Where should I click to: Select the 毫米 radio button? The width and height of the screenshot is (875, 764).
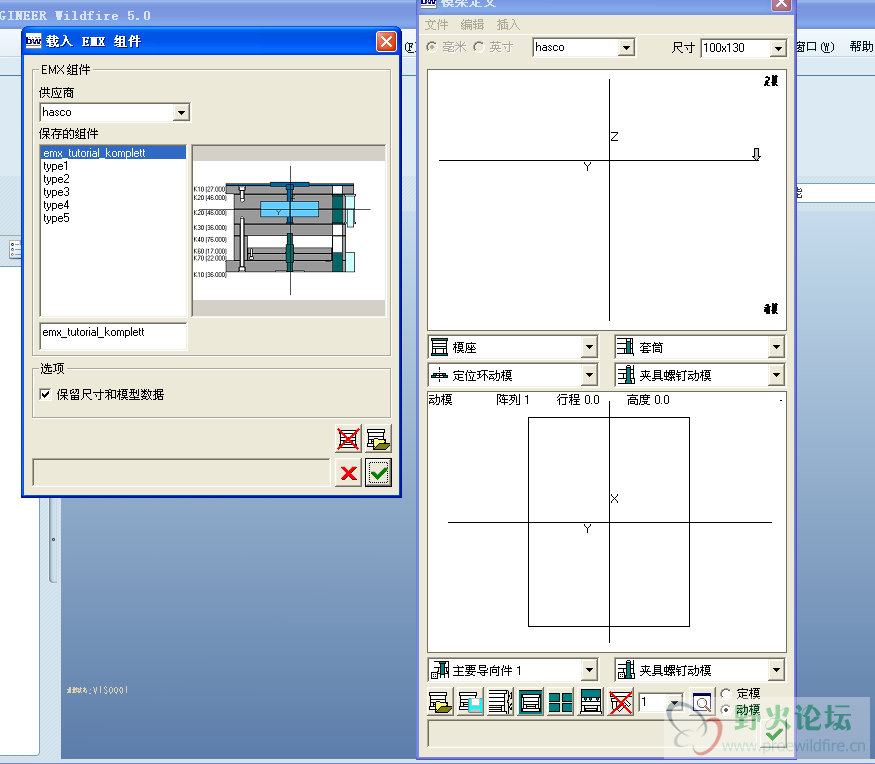coord(431,47)
